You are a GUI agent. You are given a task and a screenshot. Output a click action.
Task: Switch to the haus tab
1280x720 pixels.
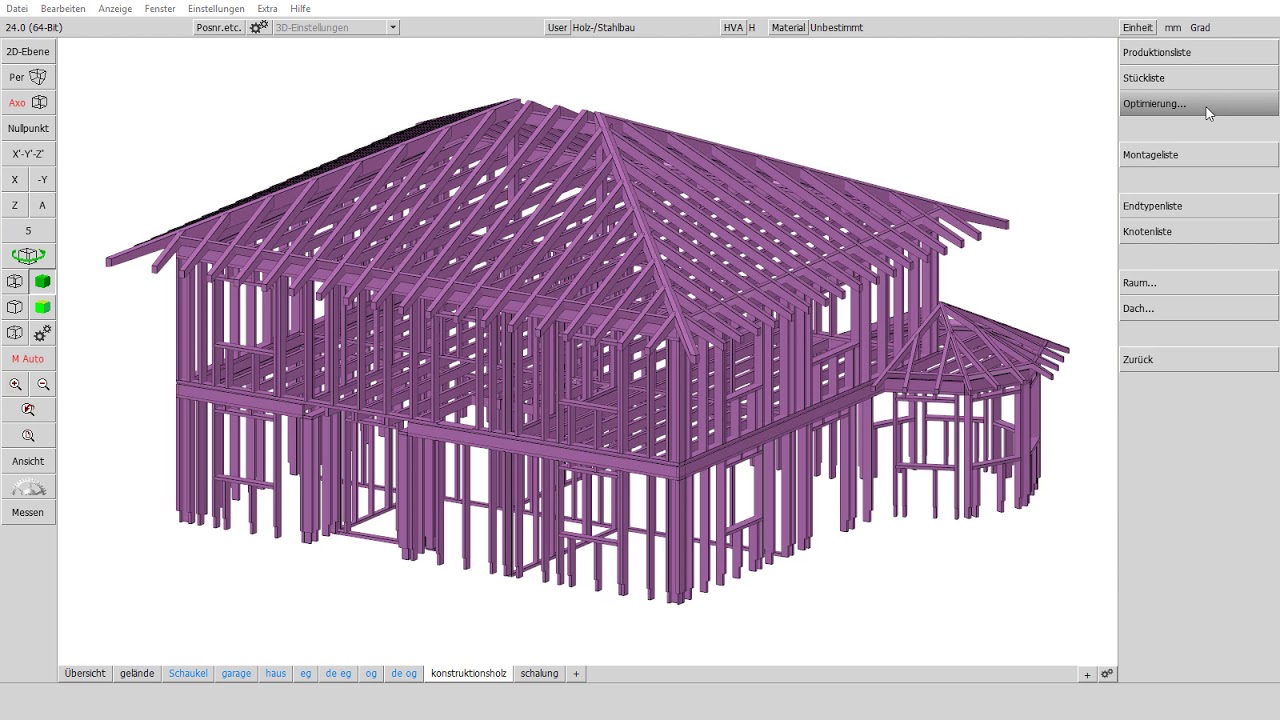276,674
